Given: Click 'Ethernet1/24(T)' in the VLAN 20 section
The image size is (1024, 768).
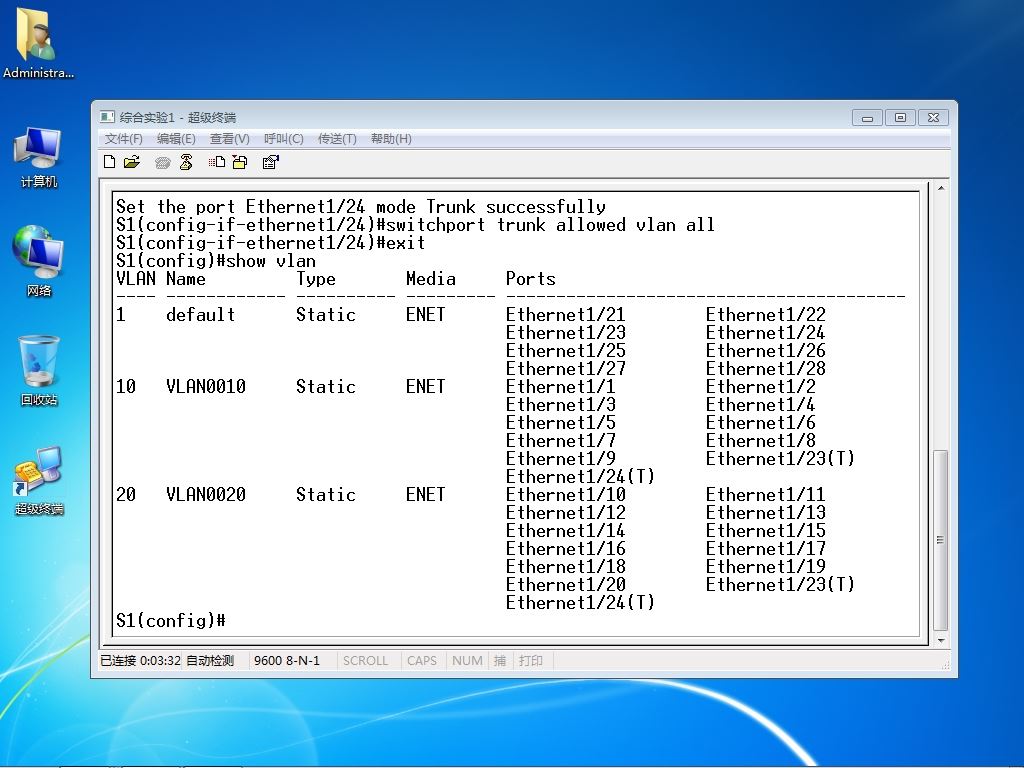Looking at the screenshot, I should pos(580,602).
